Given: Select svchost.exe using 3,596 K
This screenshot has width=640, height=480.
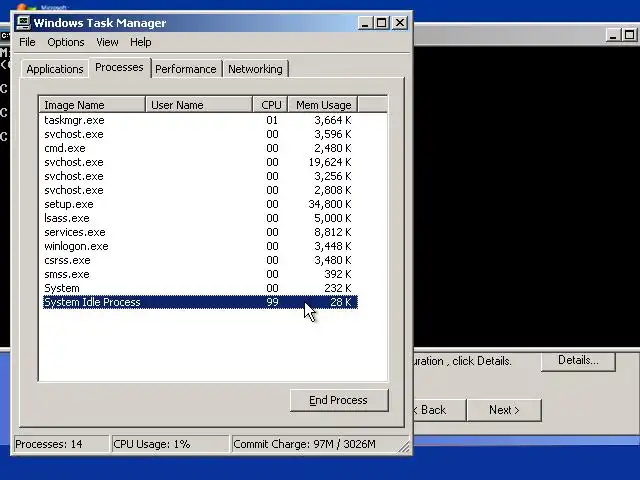Looking at the screenshot, I should (200, 134).
